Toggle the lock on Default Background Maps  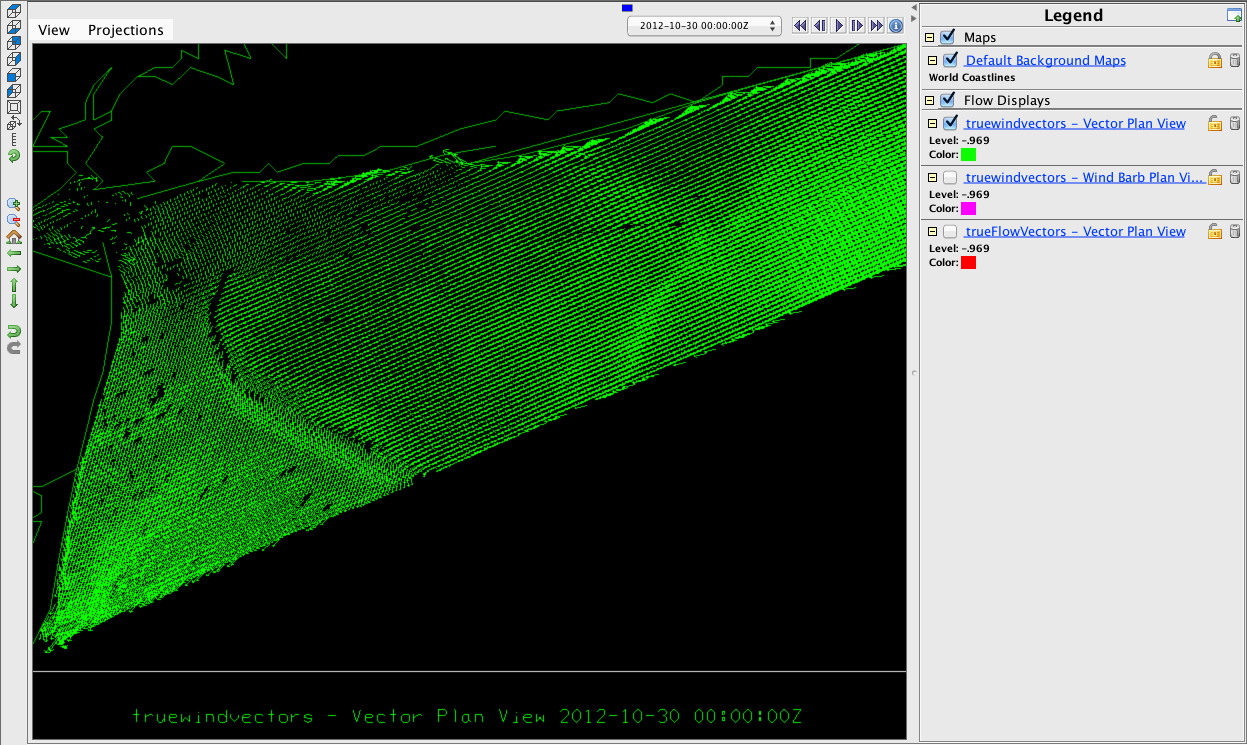tap(1215, 61)
